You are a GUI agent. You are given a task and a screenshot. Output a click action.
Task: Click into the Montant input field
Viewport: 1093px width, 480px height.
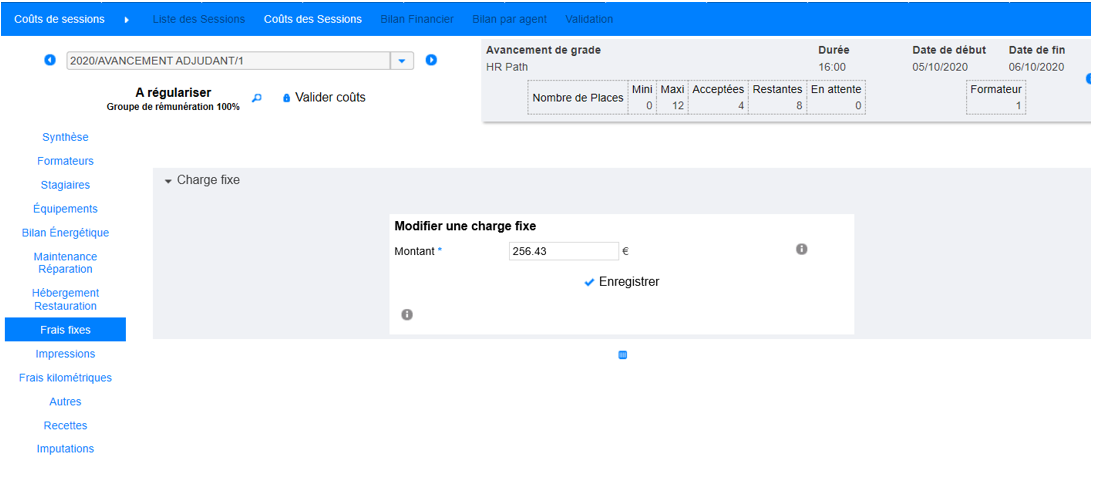[x=563, y=251]
